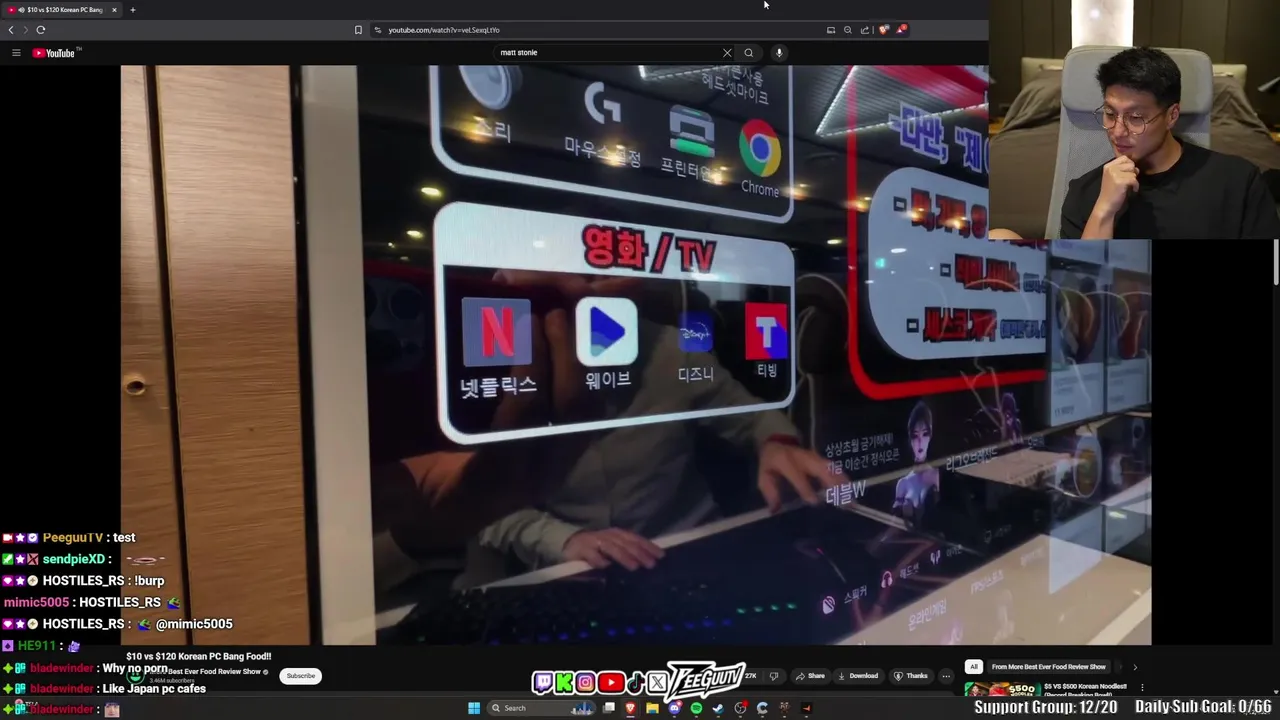
Task: Subscribe to Best Ever Food Review Show
Action: tap(300, 676)
